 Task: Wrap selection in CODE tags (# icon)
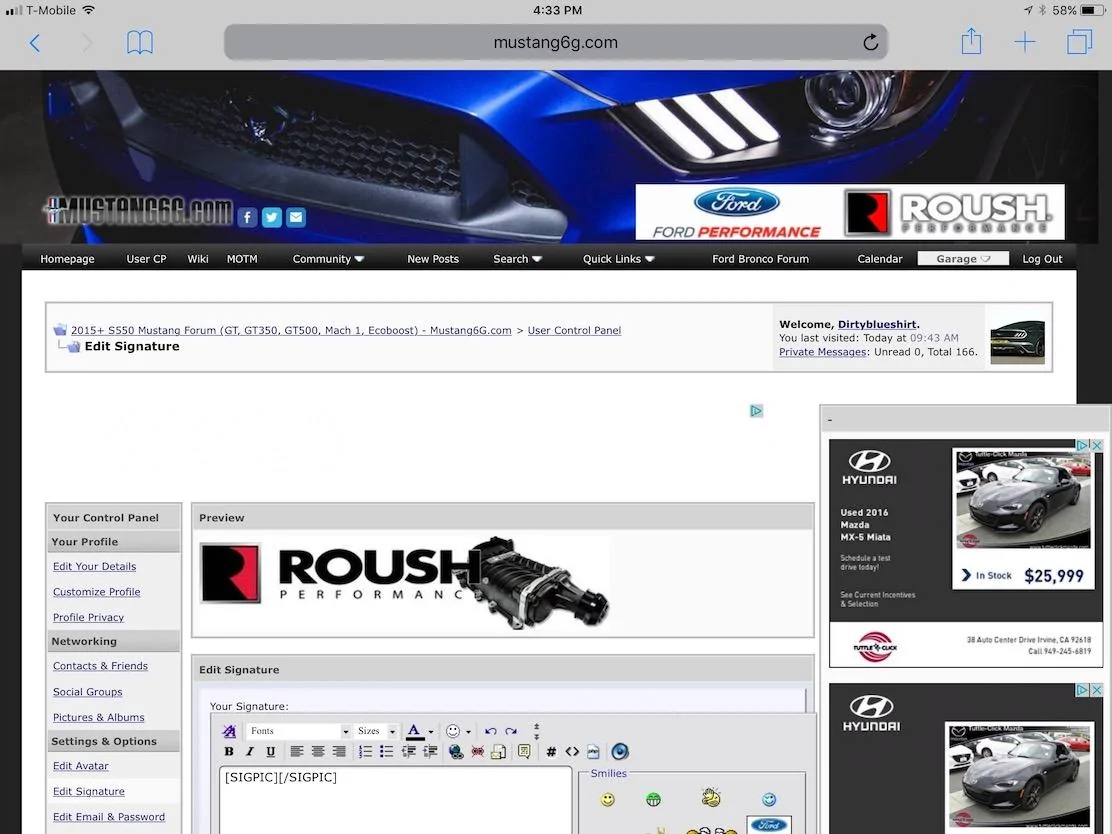tap(551, 752)
